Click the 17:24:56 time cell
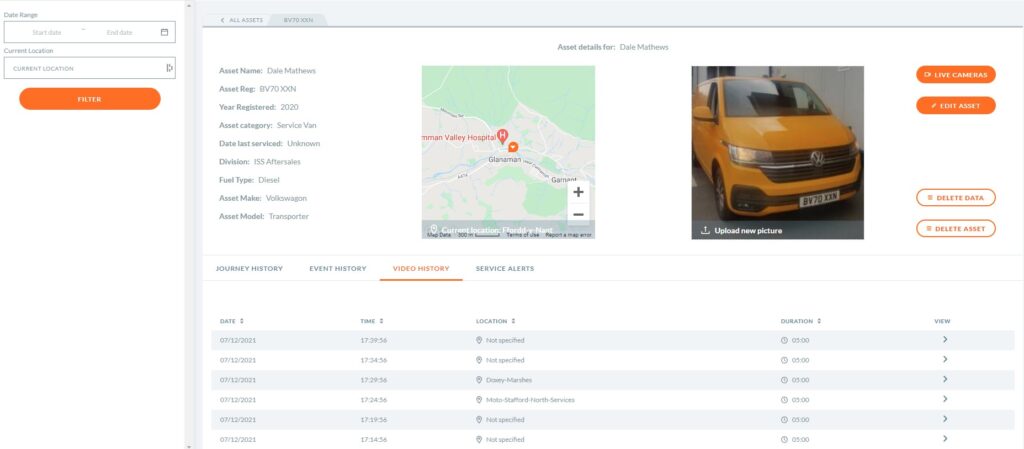 pos(374,399)
